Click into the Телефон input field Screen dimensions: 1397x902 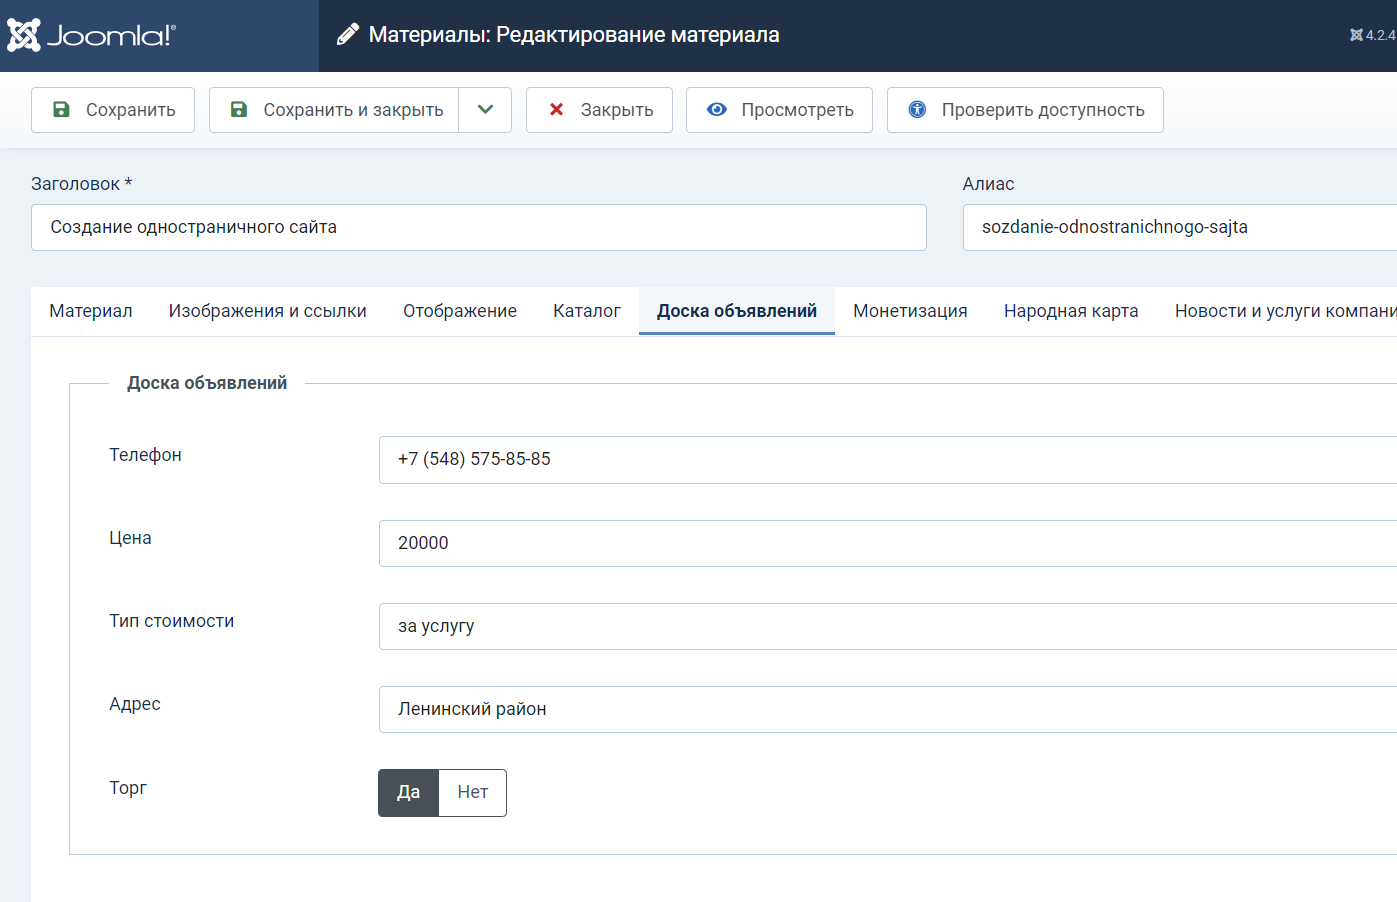886,460
